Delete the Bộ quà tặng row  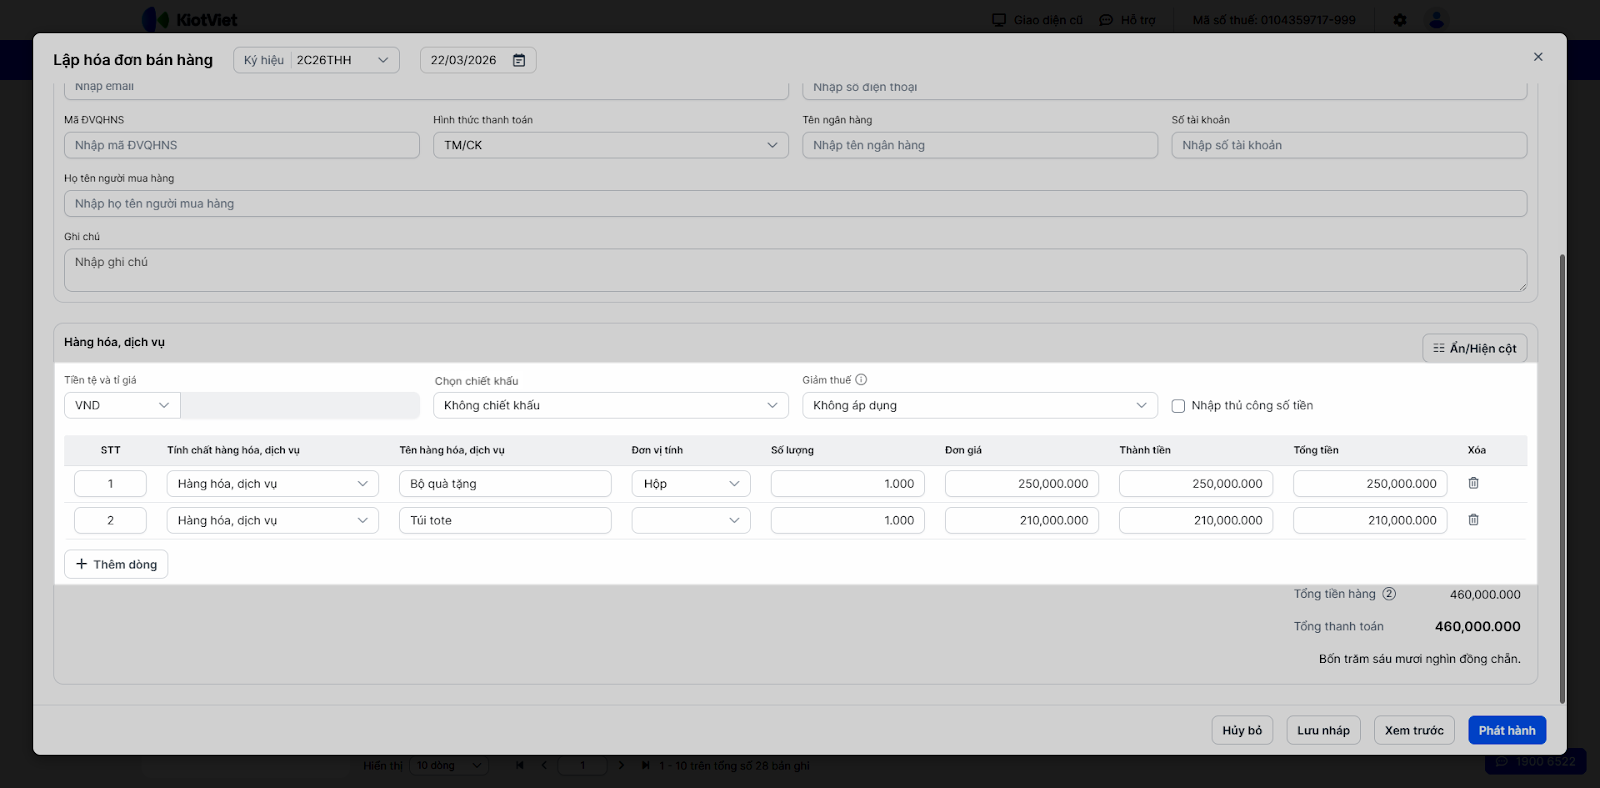(x=1473, y=483)
